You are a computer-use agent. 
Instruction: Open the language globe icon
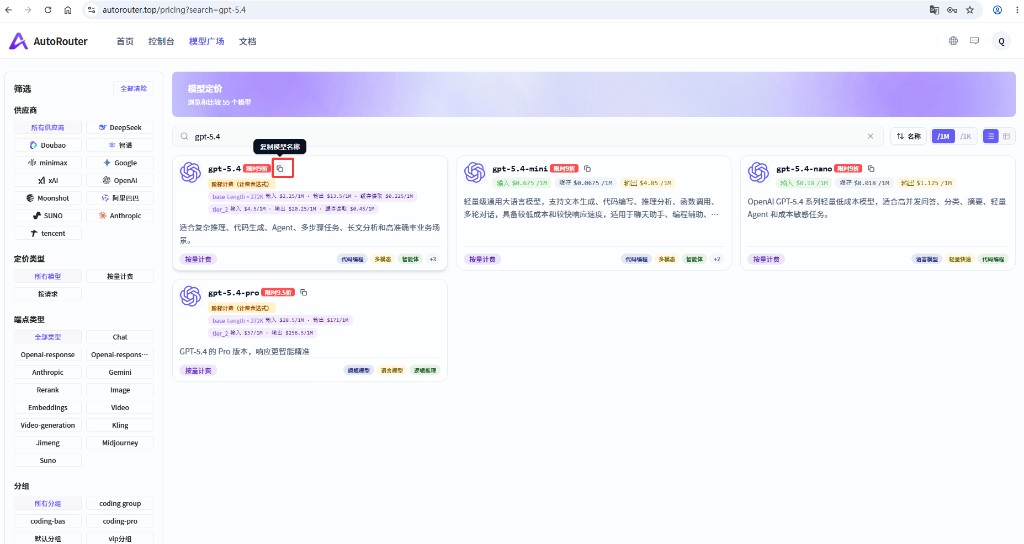click(x=953, y=40)
